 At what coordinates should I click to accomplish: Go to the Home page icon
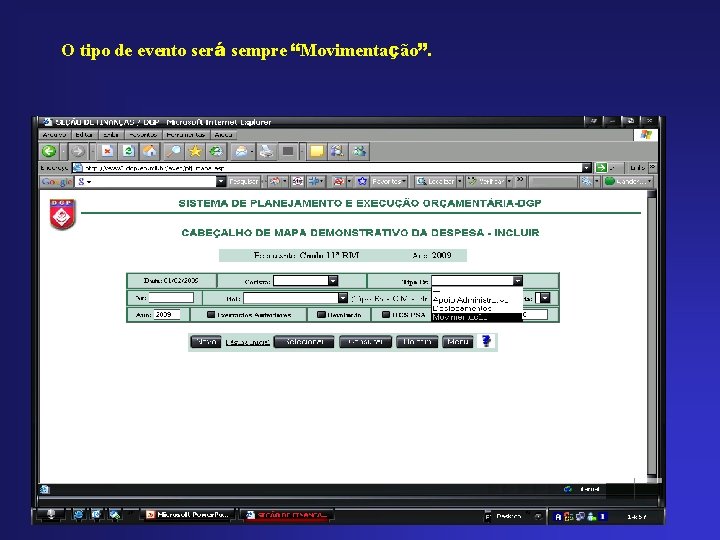click(x=150, y=151)
